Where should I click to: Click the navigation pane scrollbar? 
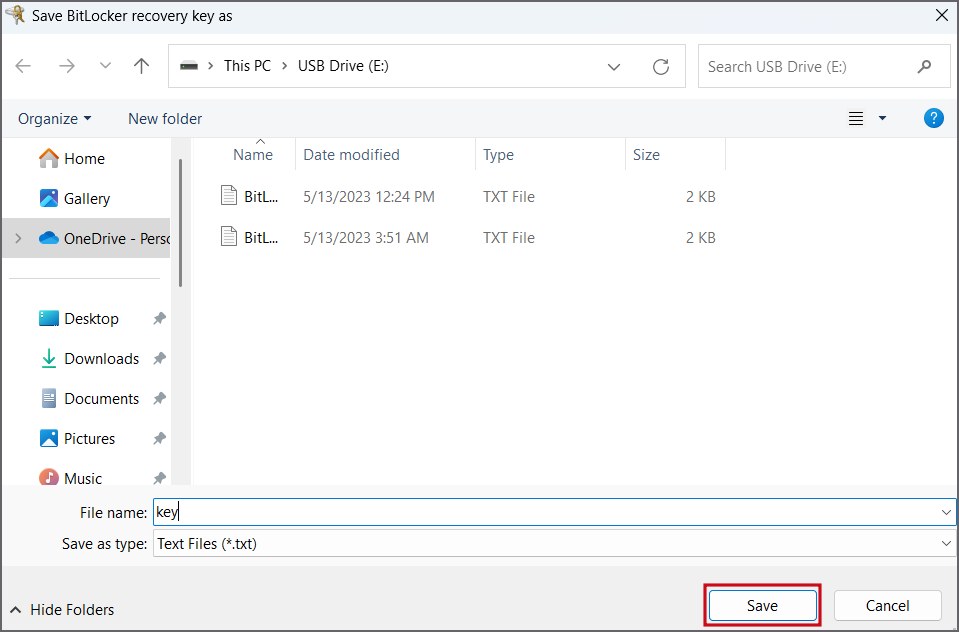(180, 223)
